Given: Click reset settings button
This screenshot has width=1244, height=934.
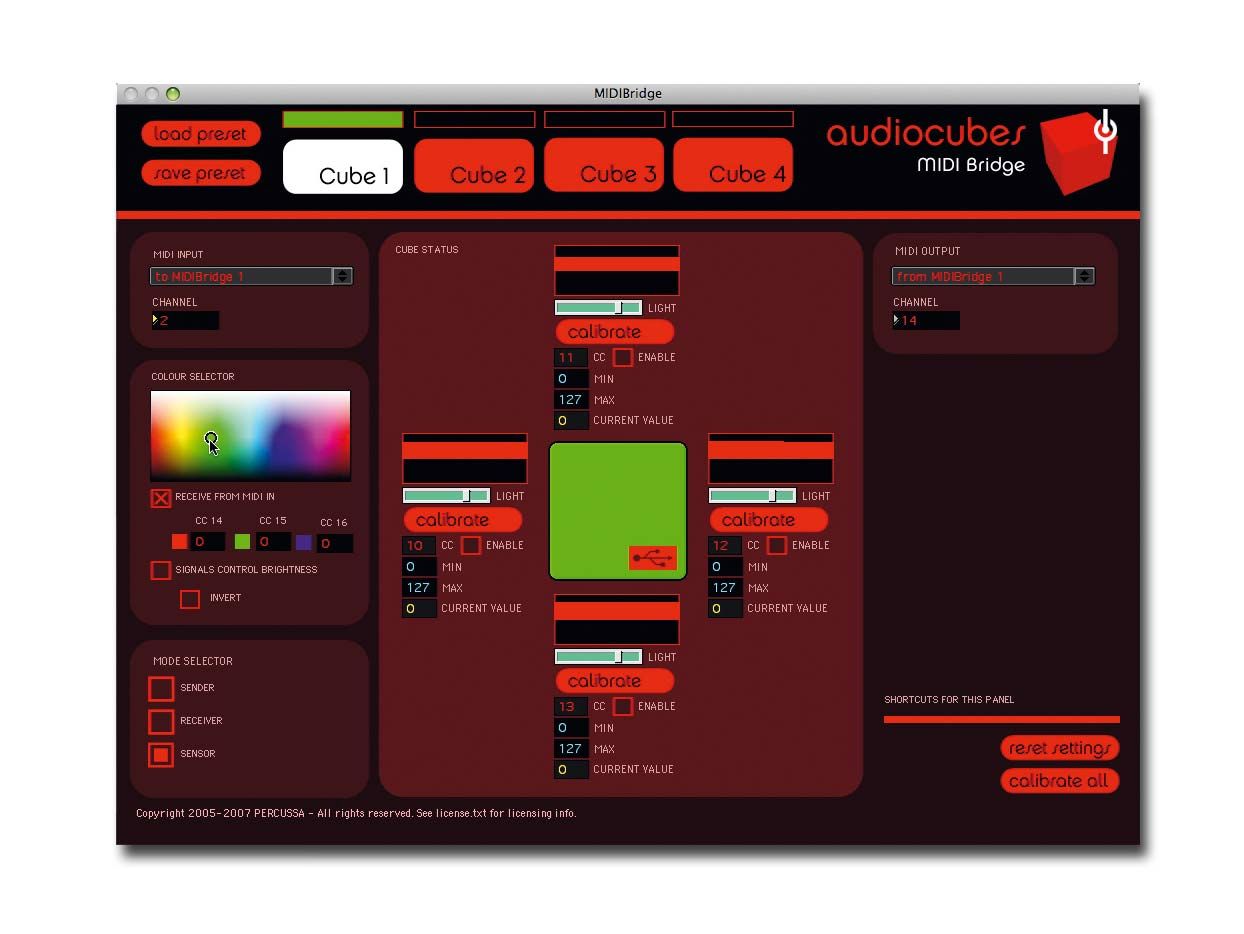Looking at the screenshot, I should tap(1060, 748).
